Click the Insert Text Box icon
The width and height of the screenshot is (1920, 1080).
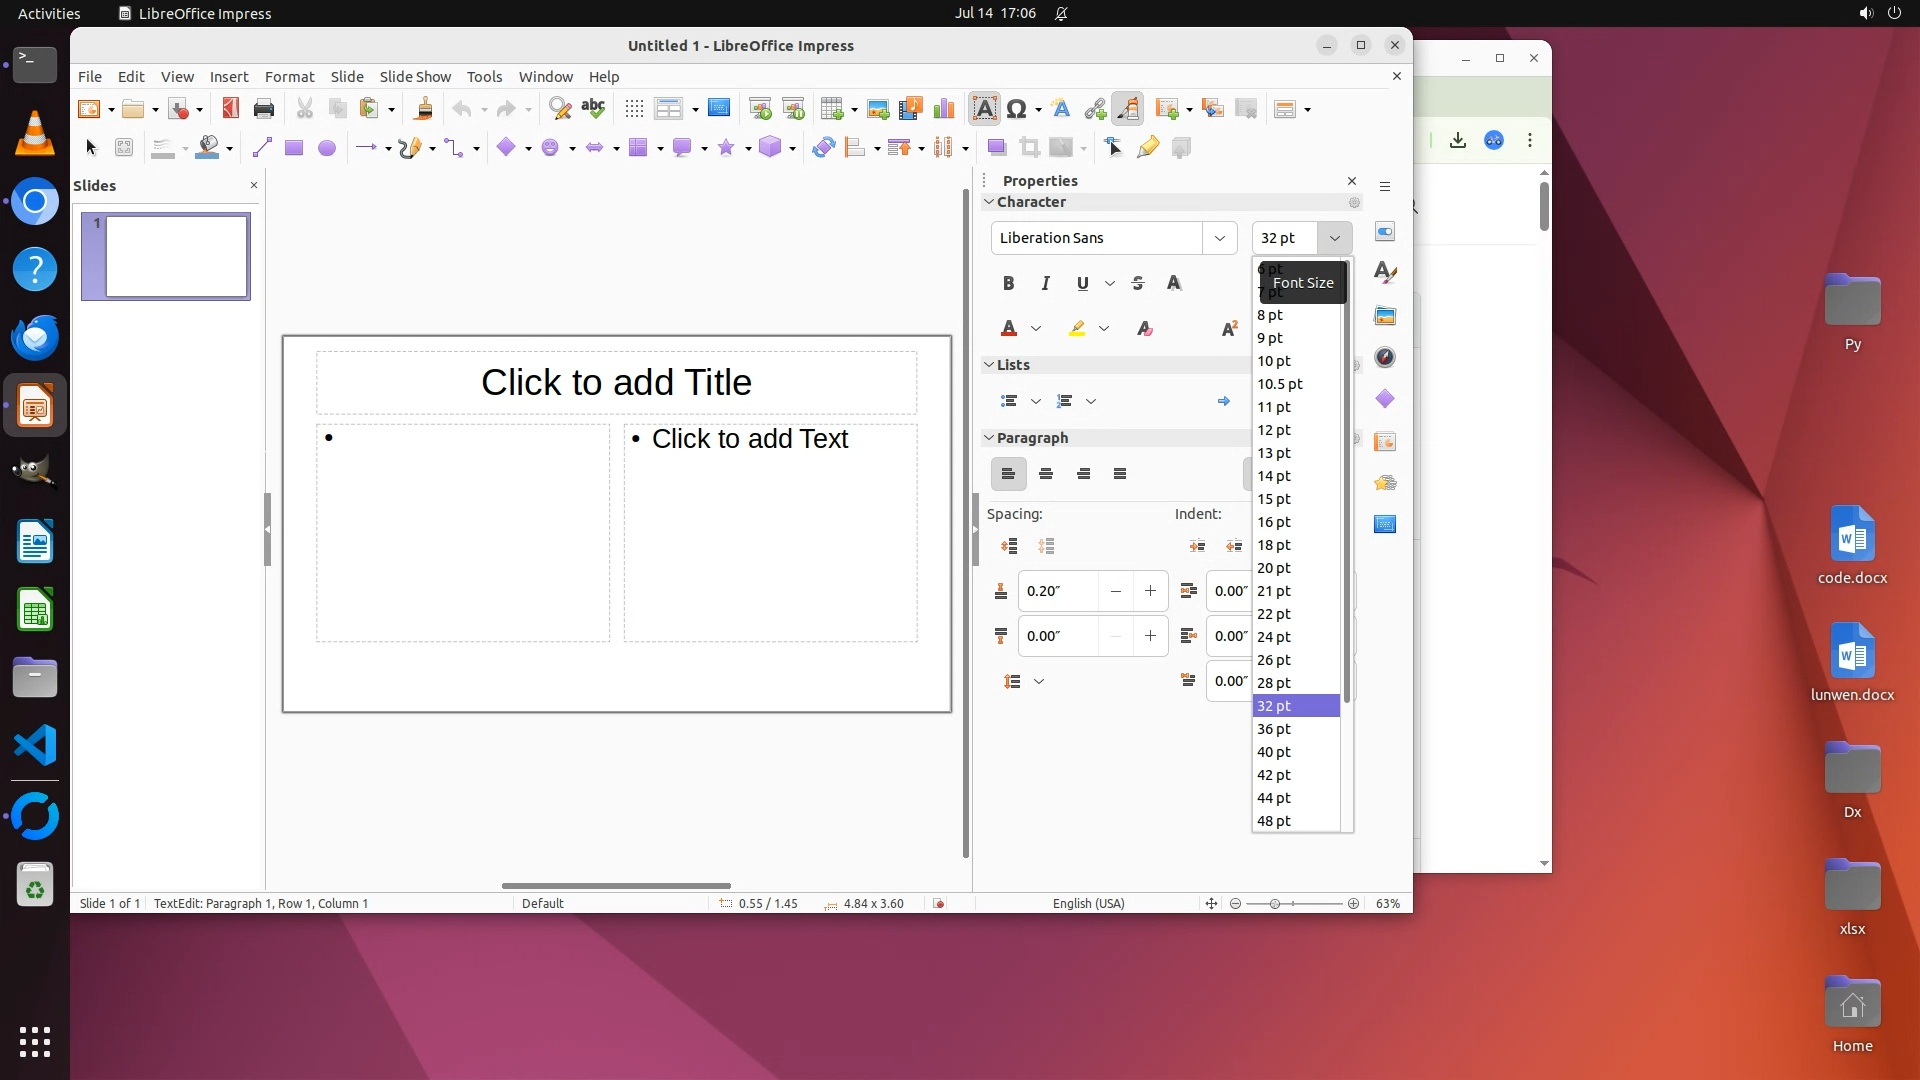pos(984,109)
